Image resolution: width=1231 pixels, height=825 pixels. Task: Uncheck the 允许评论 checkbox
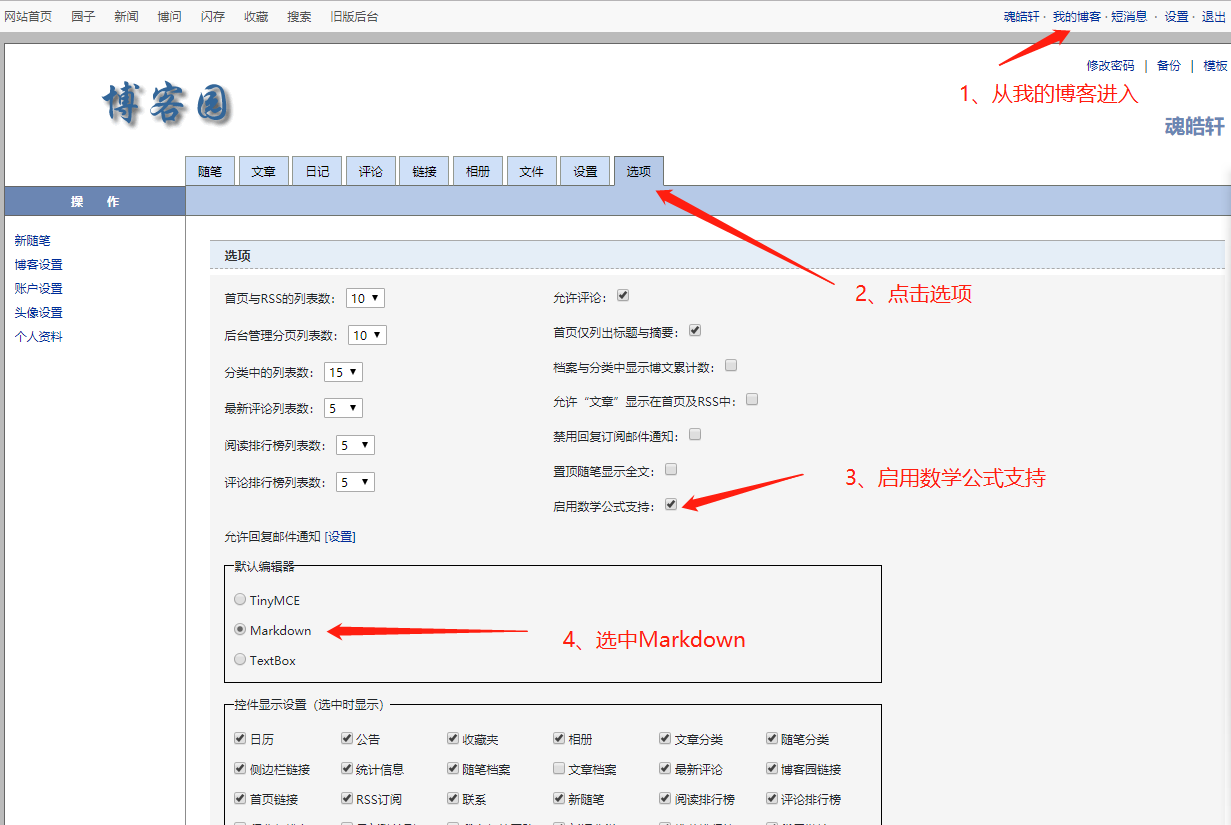(x=623, y=296)
